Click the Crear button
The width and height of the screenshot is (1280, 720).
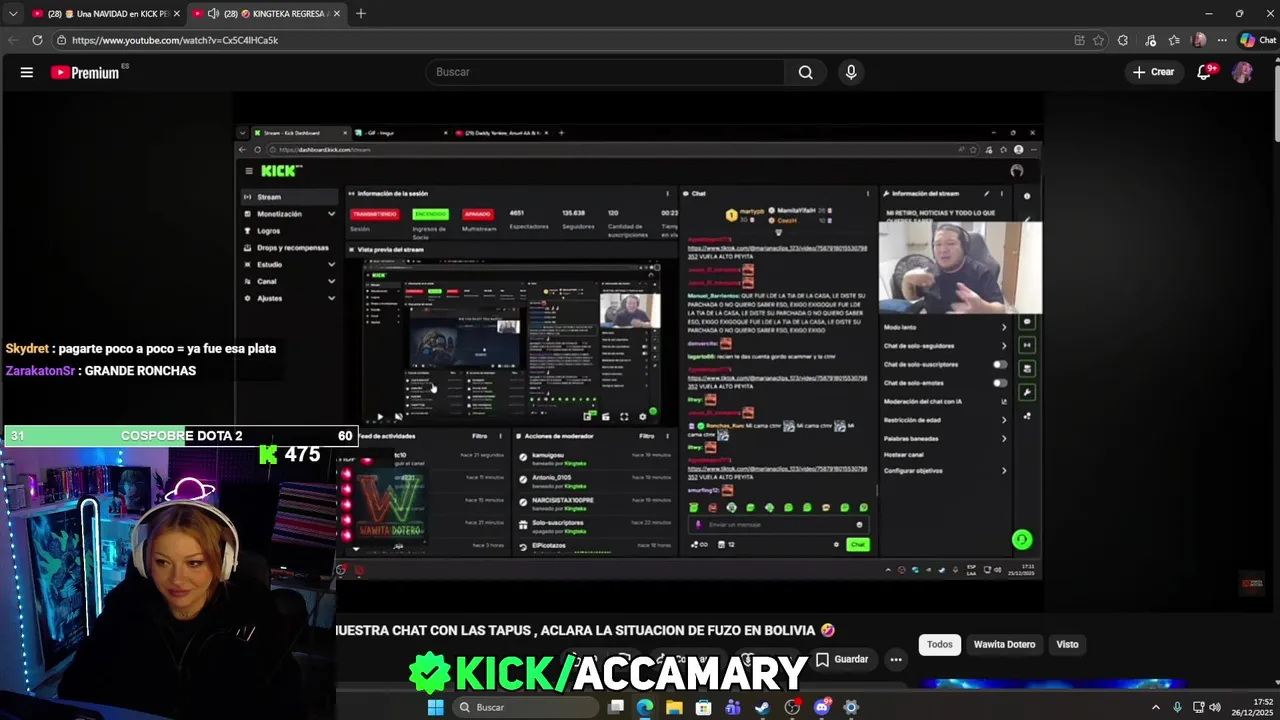[x=1153, y=72]
